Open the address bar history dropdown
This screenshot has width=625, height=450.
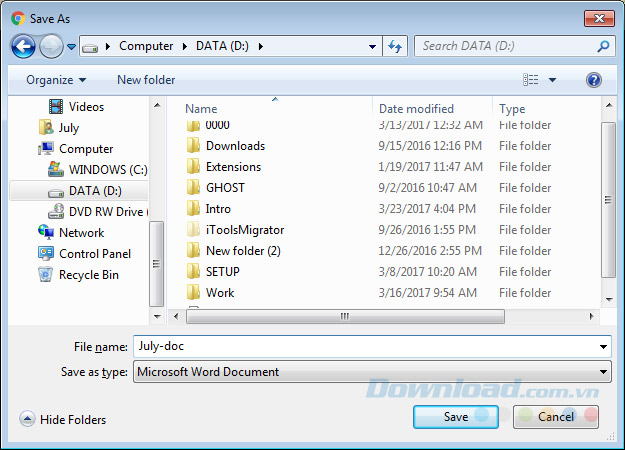tap(372, 47)
